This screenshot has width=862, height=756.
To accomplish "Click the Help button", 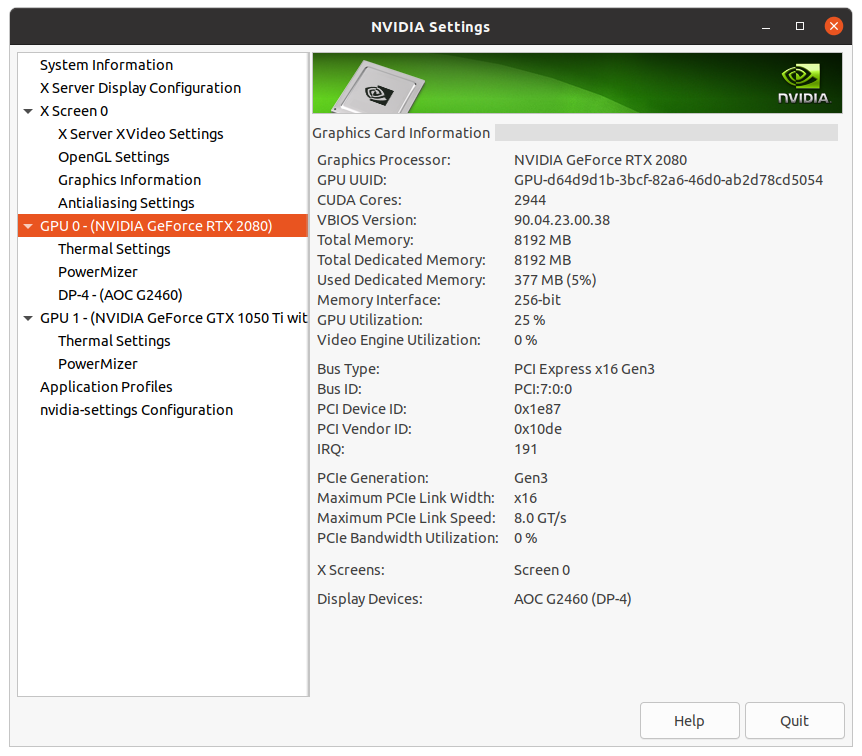I will 689,720.
